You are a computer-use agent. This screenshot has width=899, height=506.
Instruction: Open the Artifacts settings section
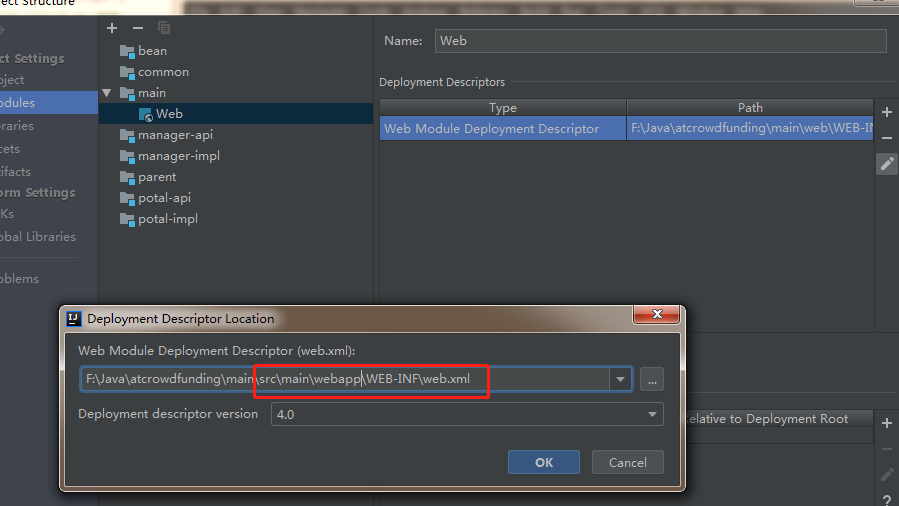[15, 171]
